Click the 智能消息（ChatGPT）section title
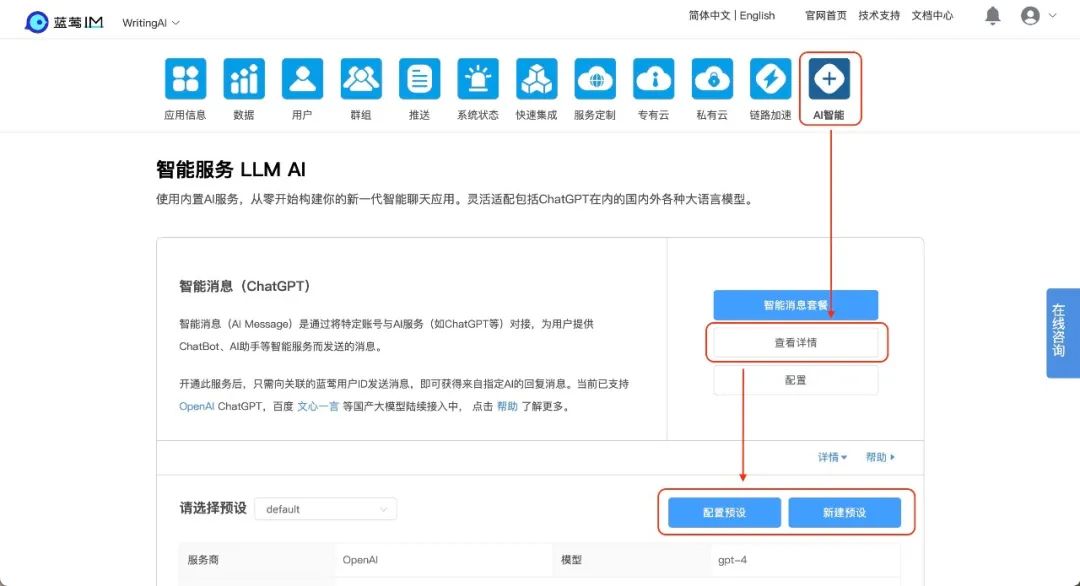The height and width of the screenshot is (586, 1080). pyautogui.click(x=245, y=286)
